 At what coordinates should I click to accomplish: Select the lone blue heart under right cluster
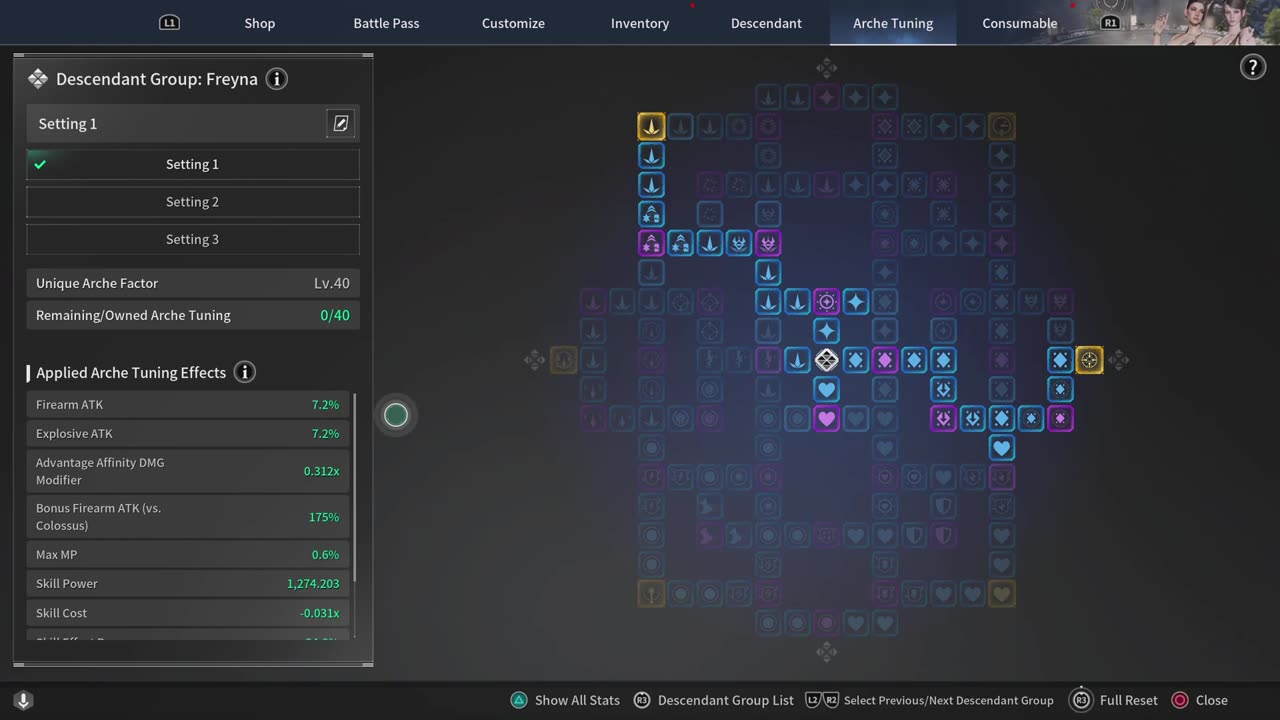tap(1002, 448)
